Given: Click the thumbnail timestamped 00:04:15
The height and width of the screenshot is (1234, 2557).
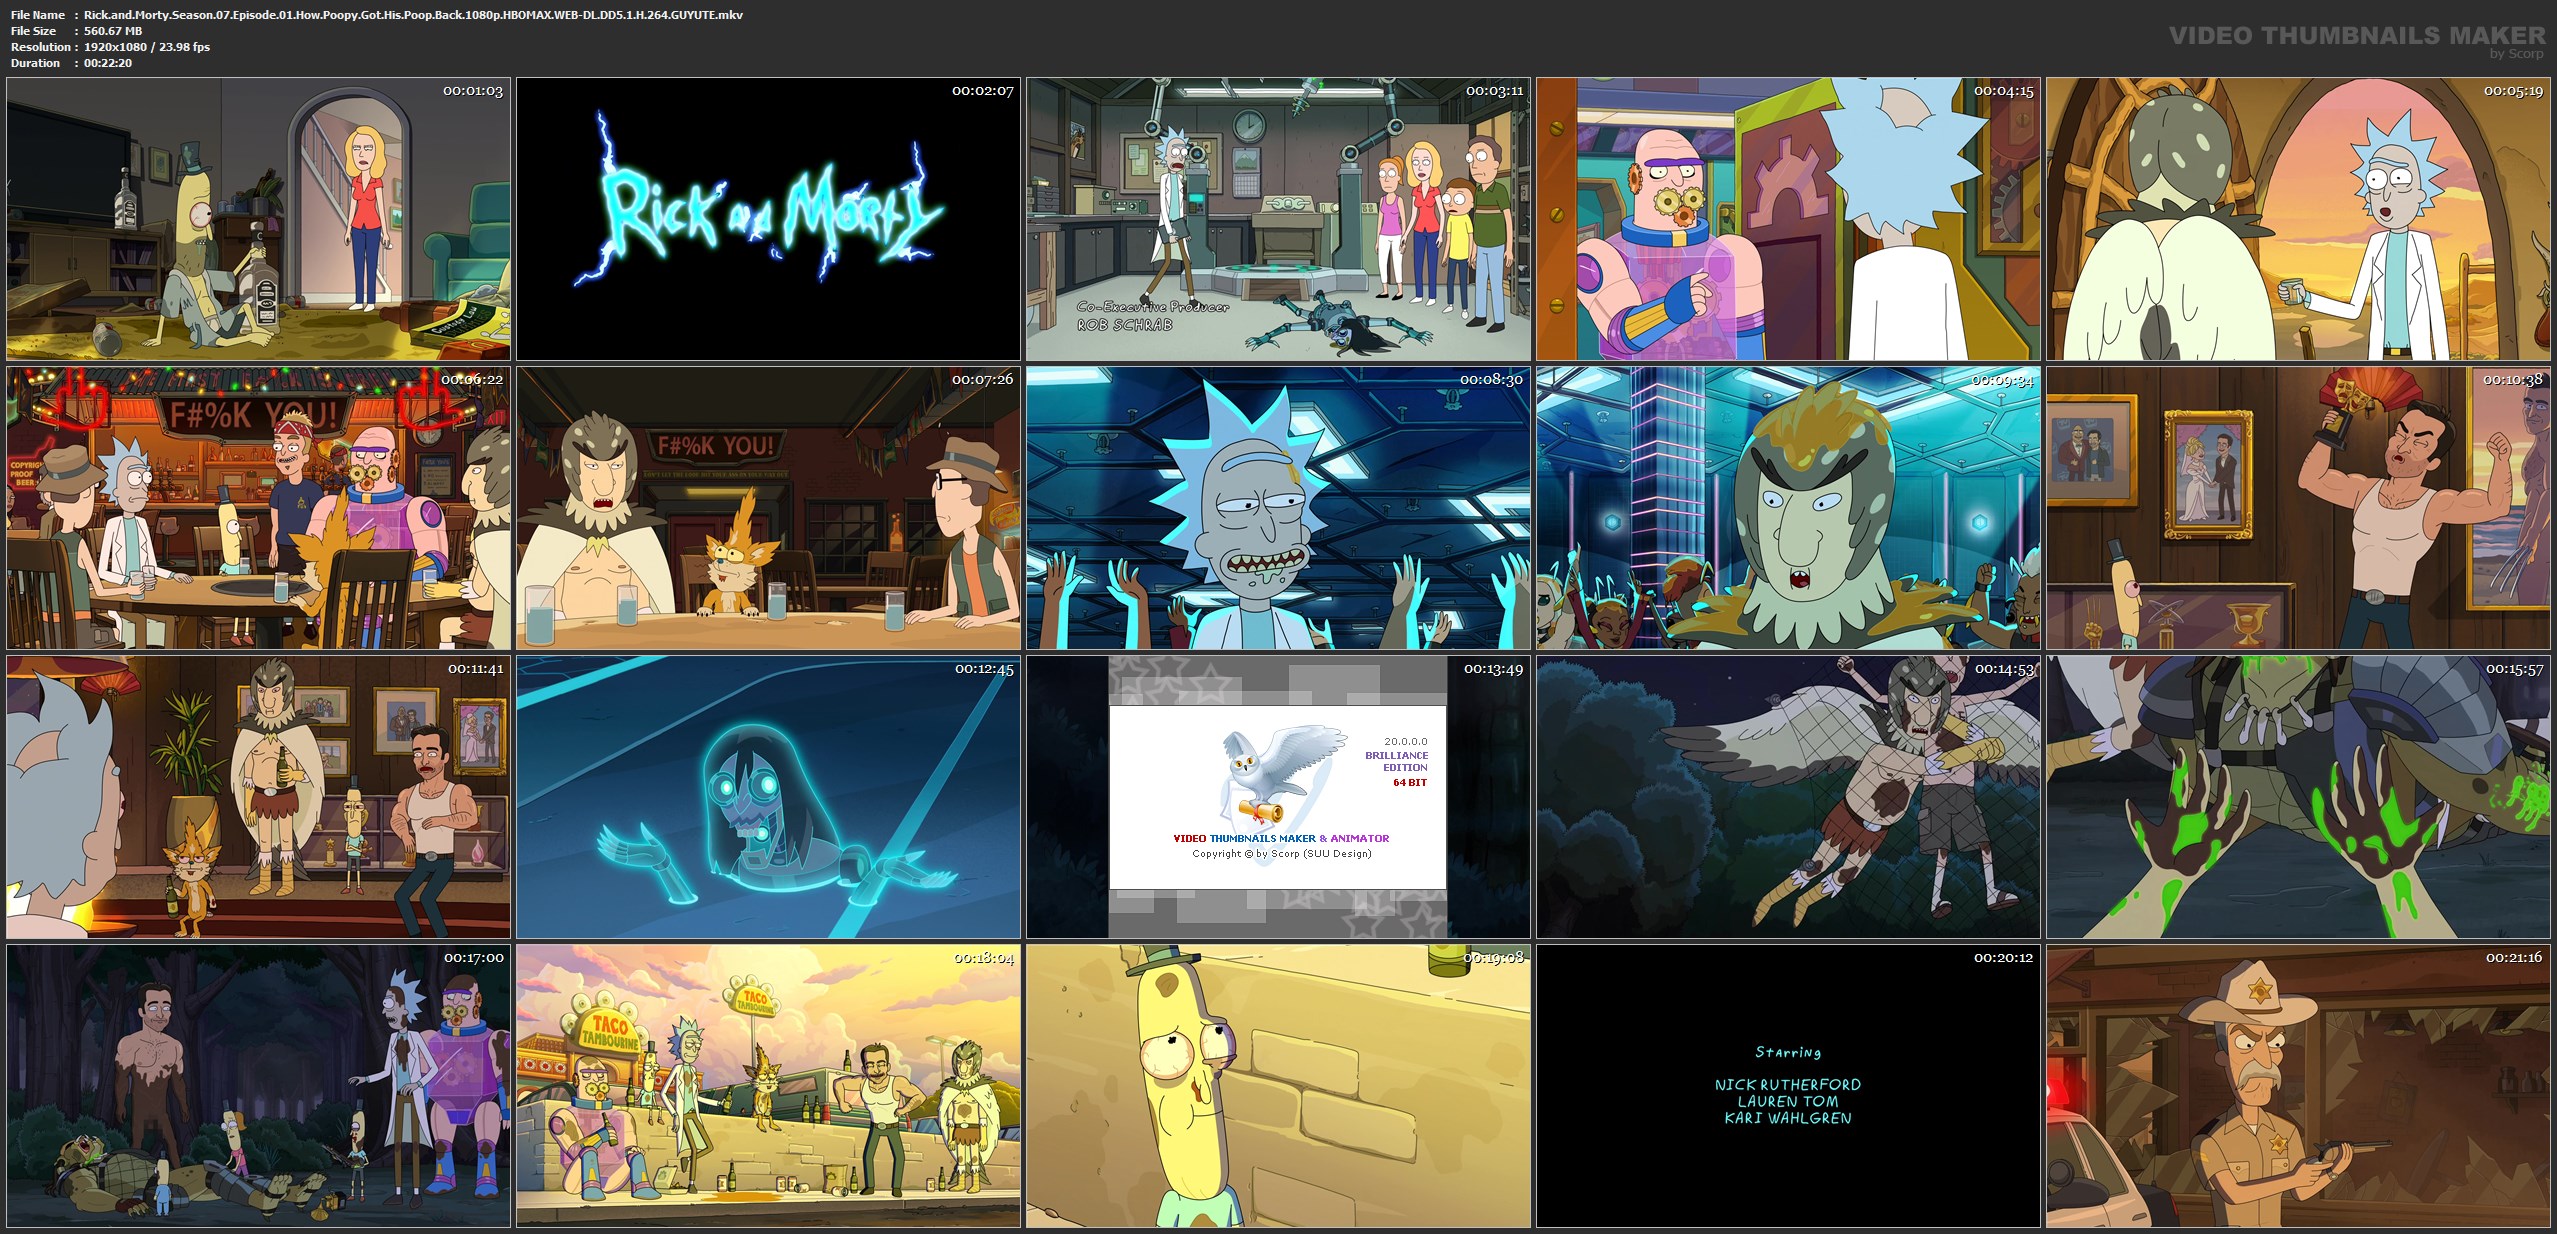Looking at the screenshot, I should tap(1788, 219).
